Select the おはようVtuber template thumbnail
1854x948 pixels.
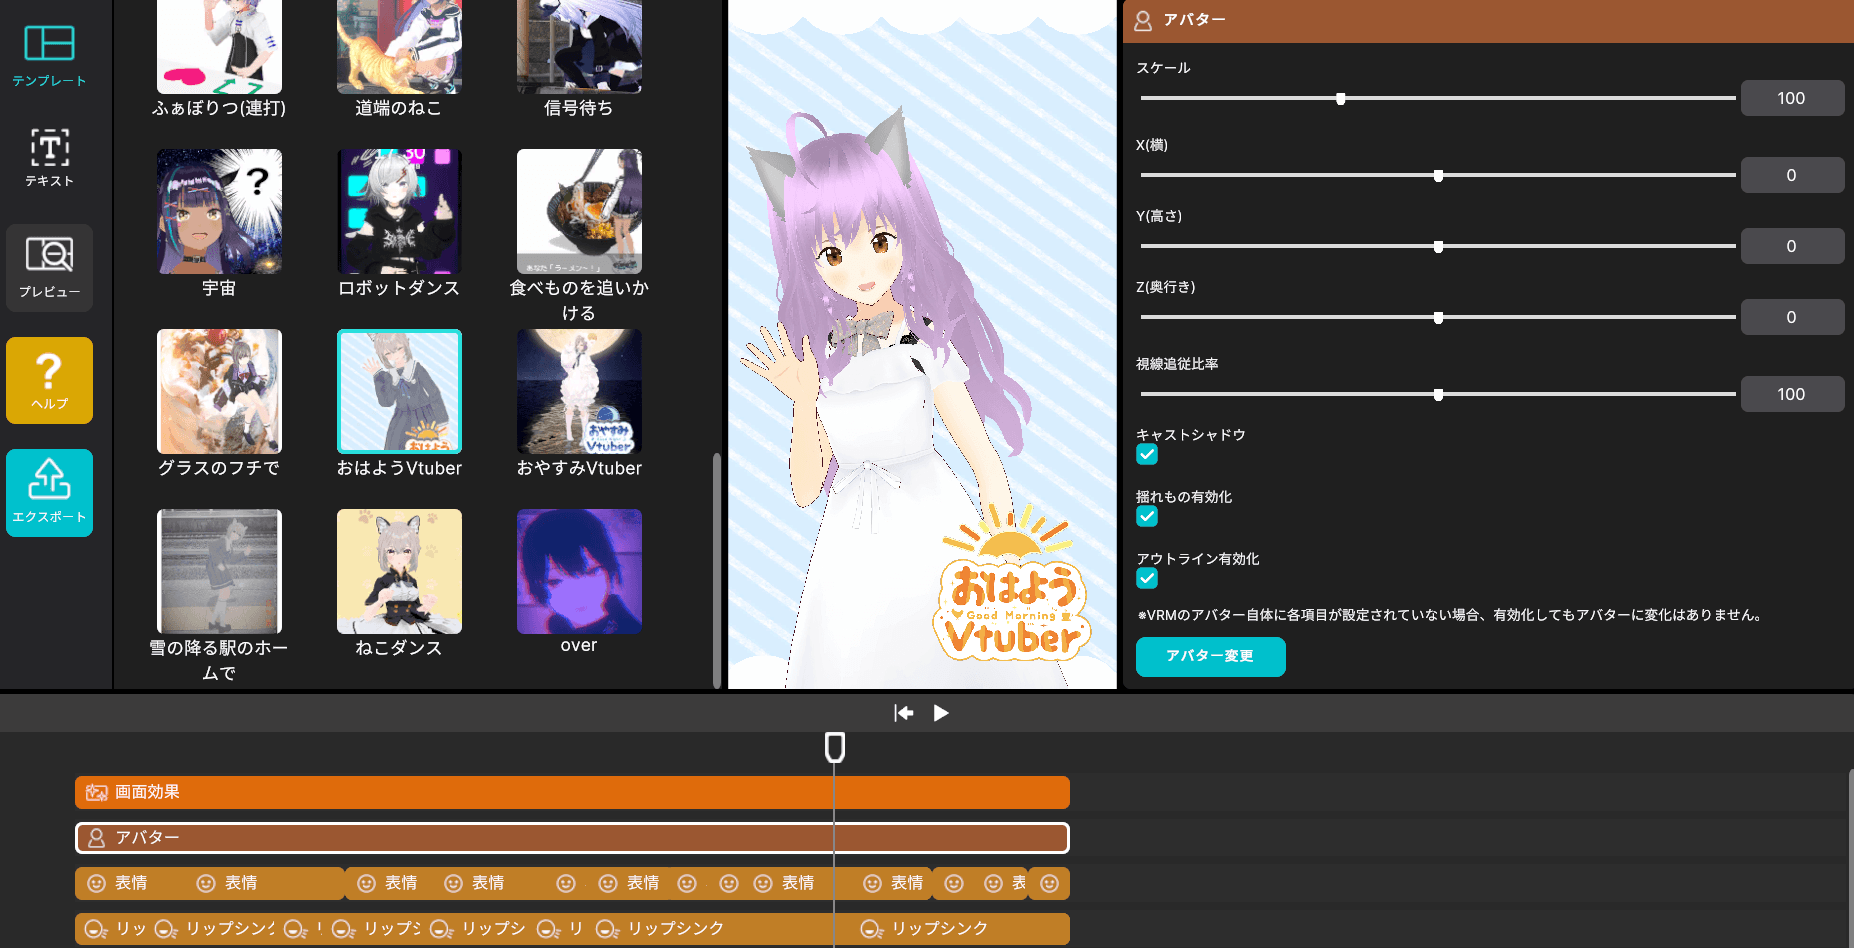click(x=399, y=392)
